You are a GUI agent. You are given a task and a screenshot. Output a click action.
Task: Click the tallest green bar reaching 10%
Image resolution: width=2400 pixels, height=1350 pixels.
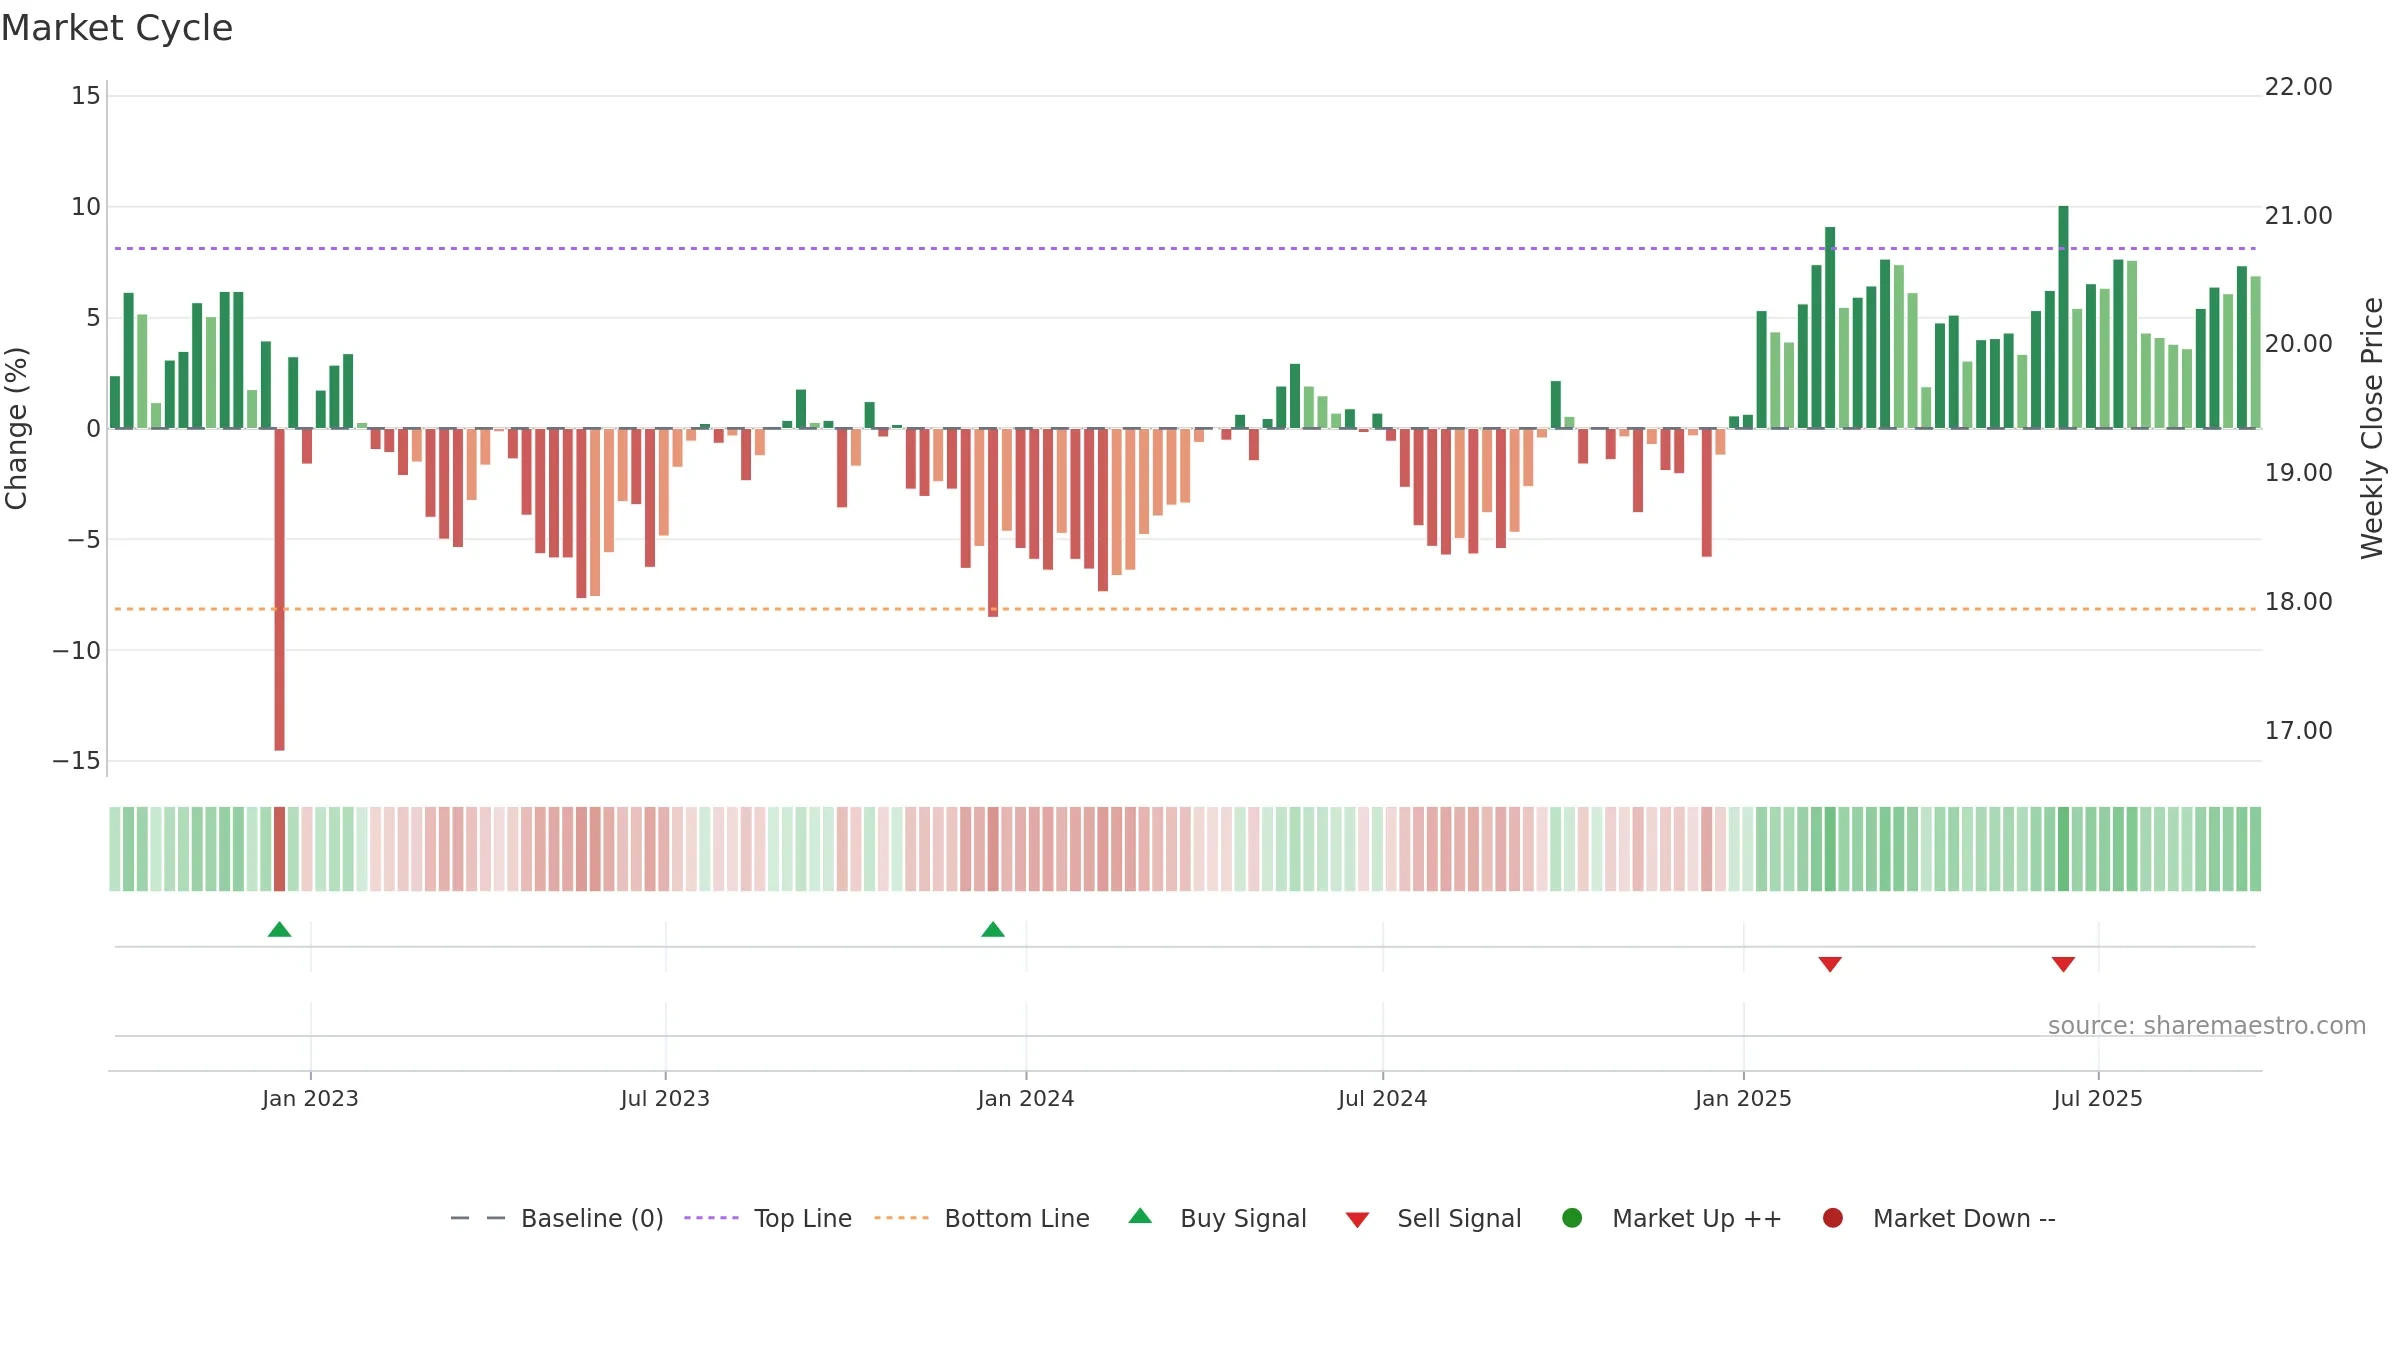[2063, 317]
